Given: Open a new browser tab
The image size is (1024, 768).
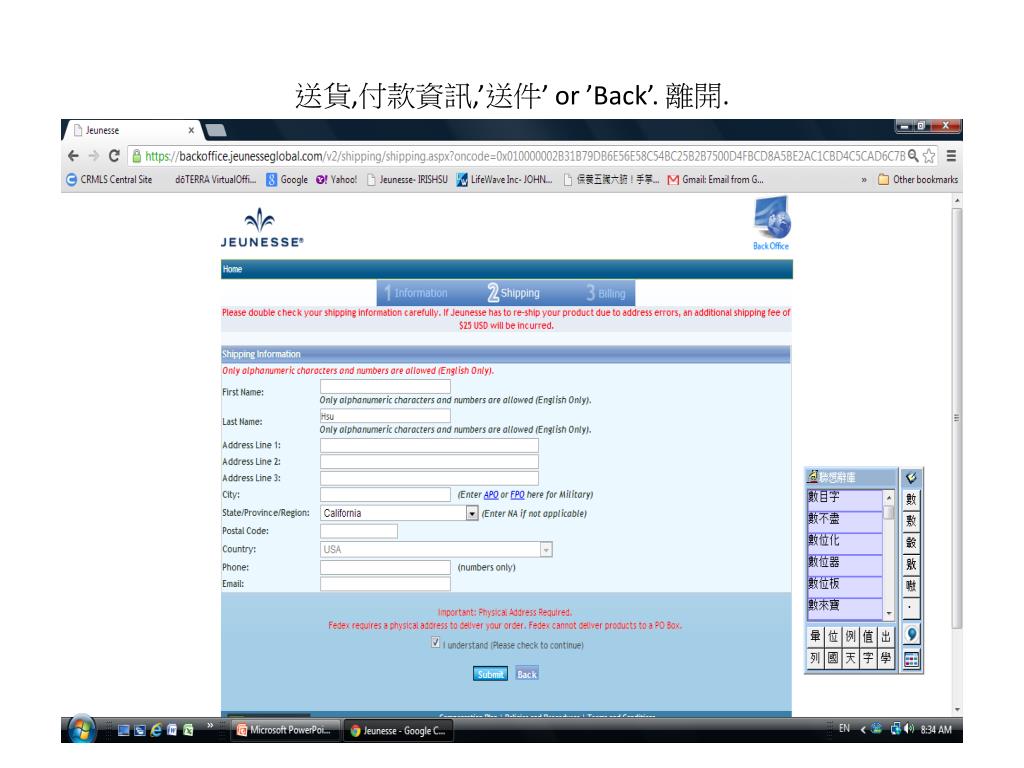Looking at the screenshot, I should click(x=216, y=130).
